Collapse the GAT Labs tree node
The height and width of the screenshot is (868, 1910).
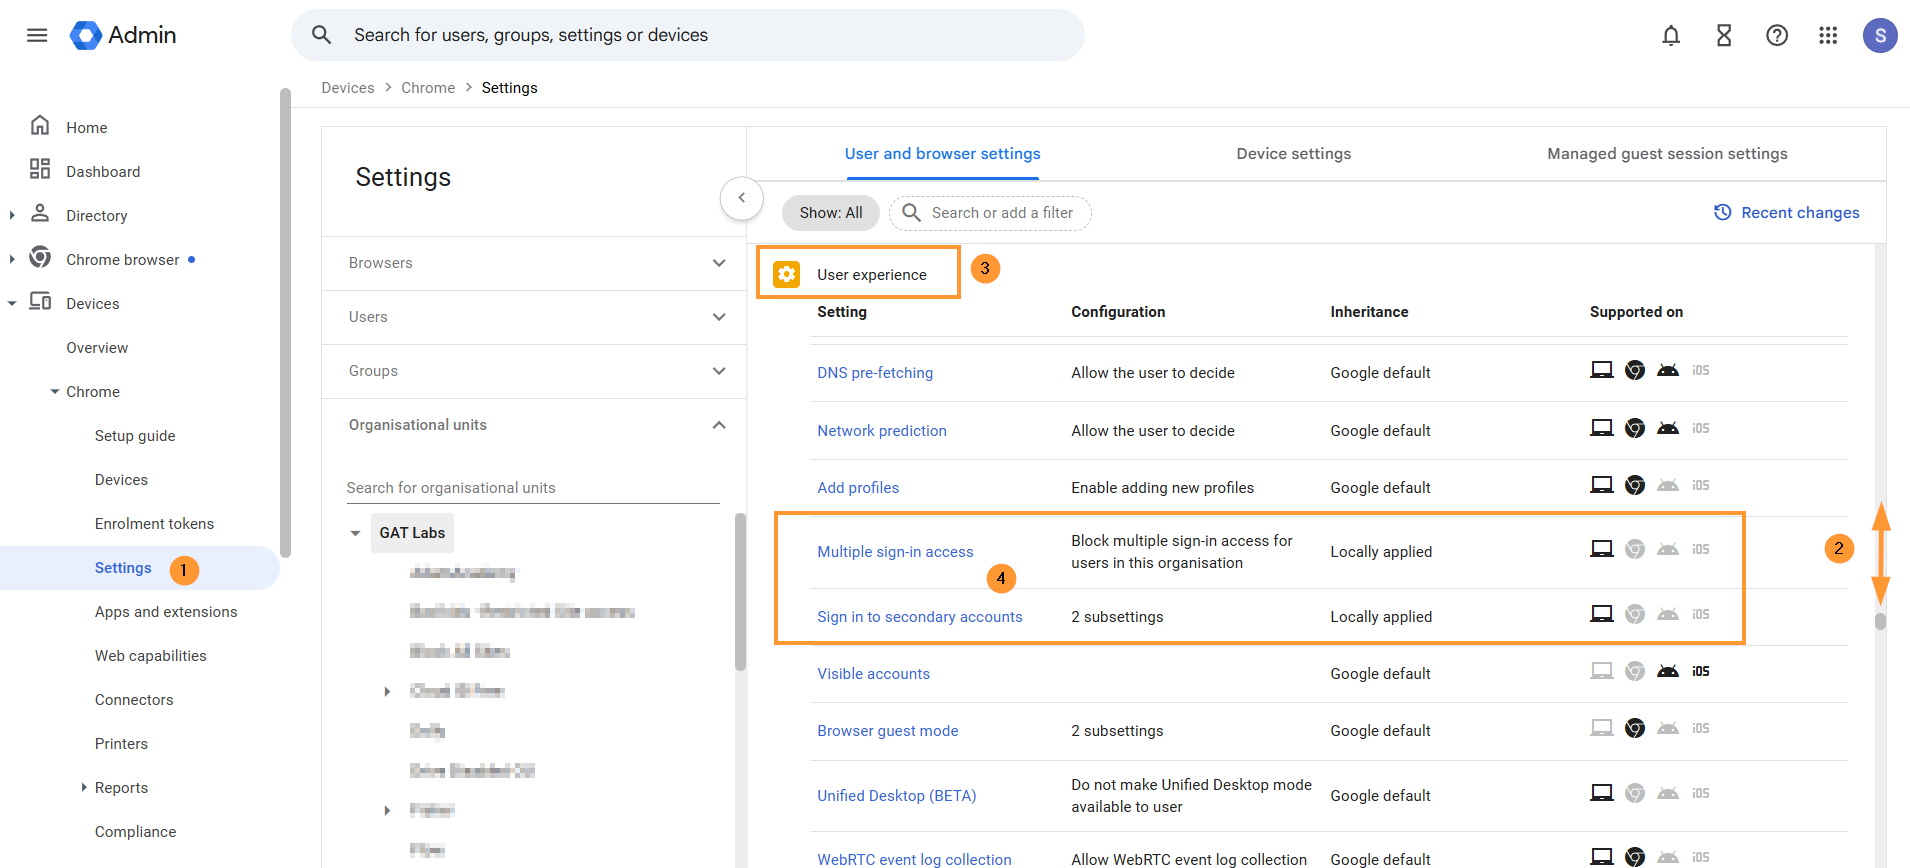(x=355, y=533)
